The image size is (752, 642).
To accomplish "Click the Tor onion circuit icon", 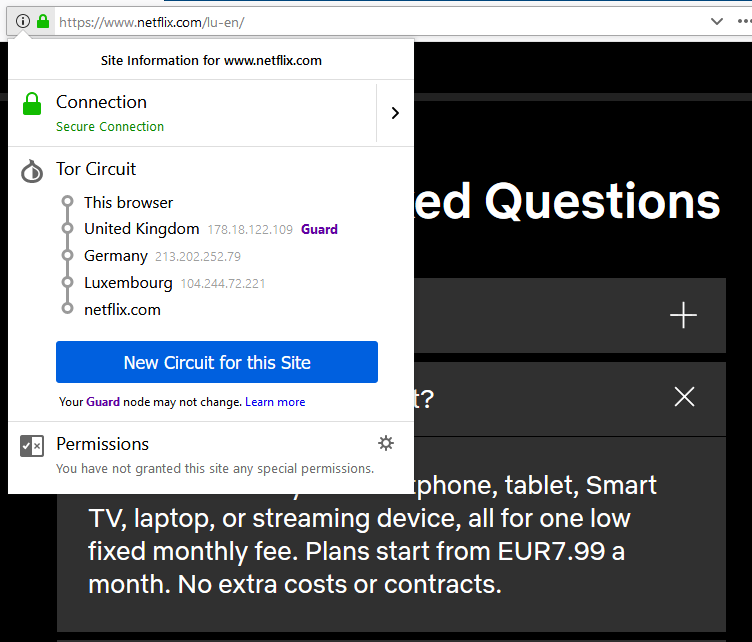I will (32, 171).
